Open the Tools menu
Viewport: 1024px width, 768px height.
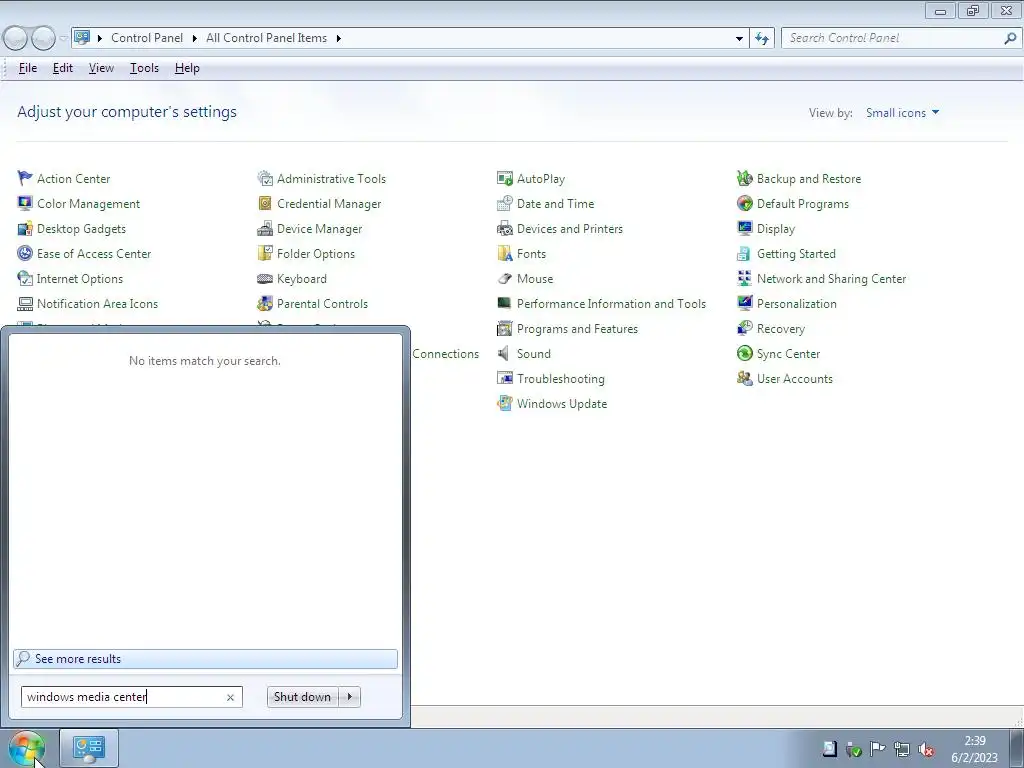pyautogui.click(x=144, y=68)
